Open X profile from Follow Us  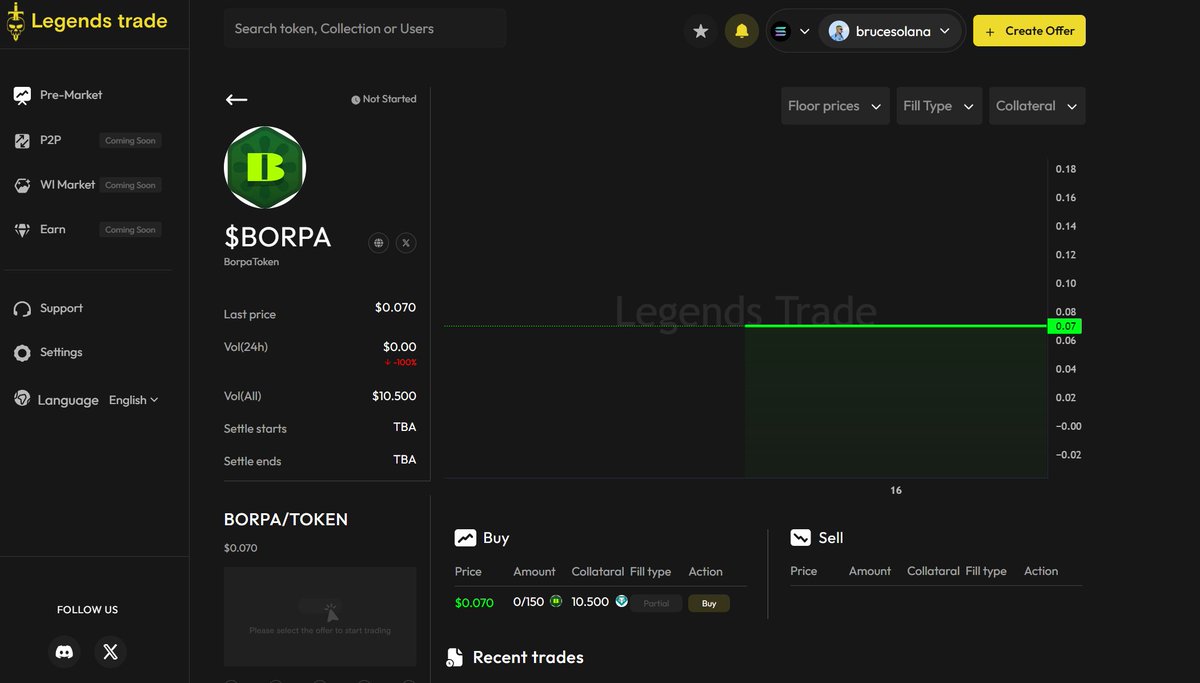point(110,652)
